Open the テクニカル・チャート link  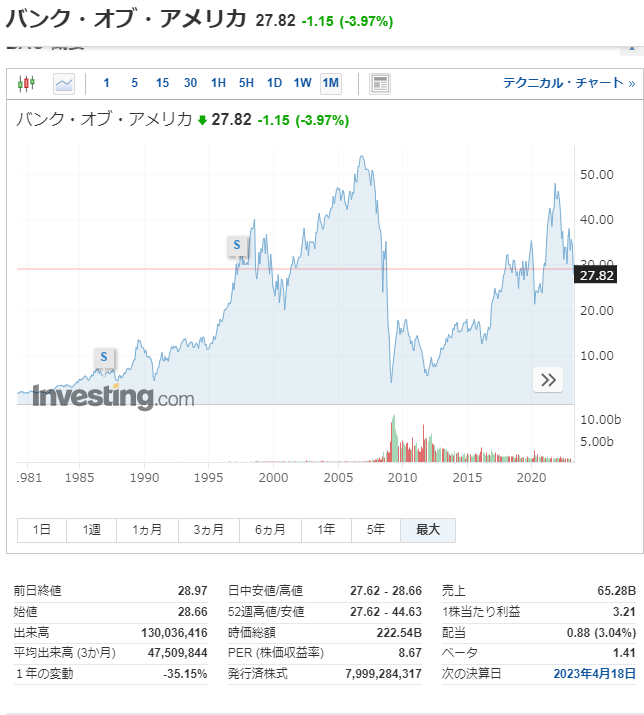[x=569, y=83]
